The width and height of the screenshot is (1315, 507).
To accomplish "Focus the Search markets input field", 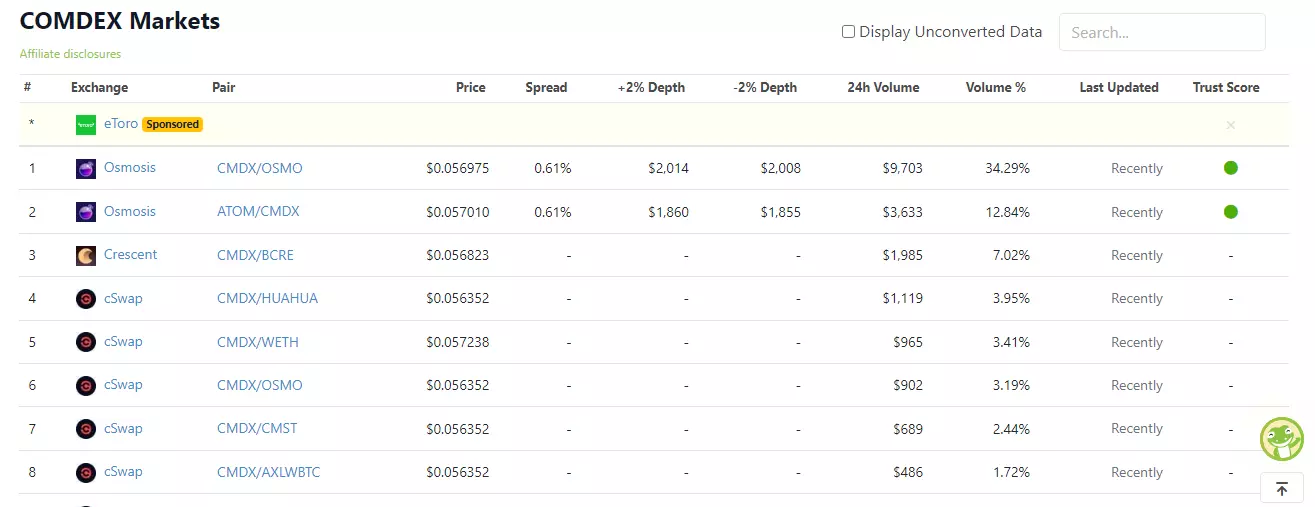I will 1162,32.
